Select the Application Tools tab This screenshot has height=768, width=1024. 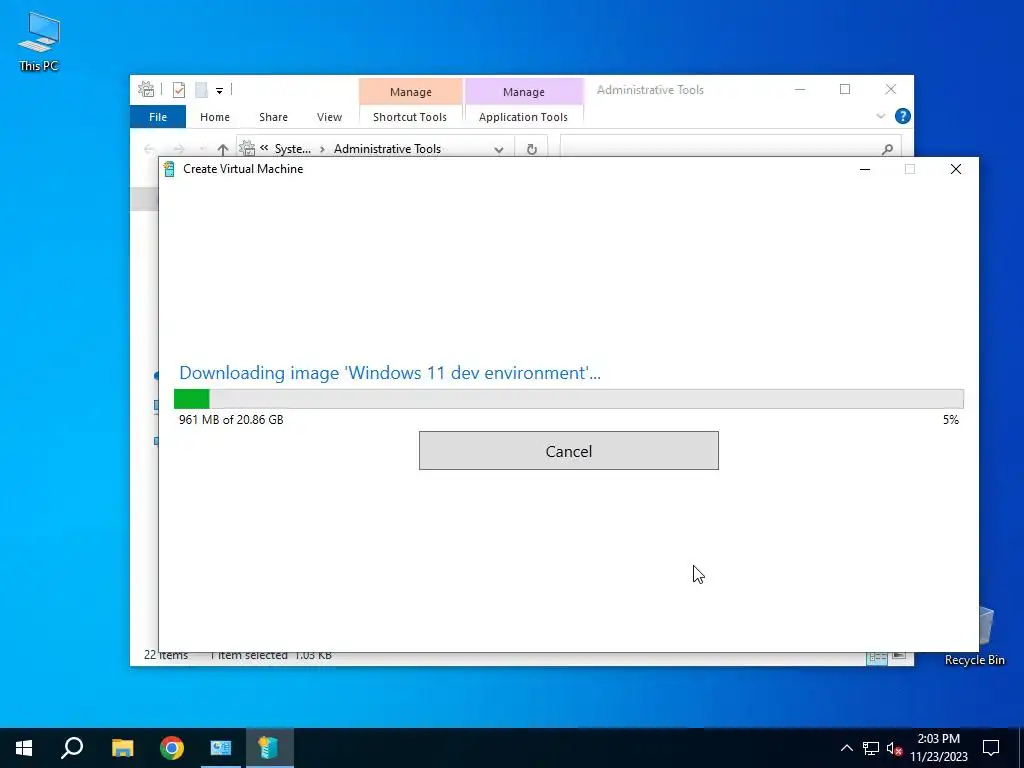coord(523,117)
